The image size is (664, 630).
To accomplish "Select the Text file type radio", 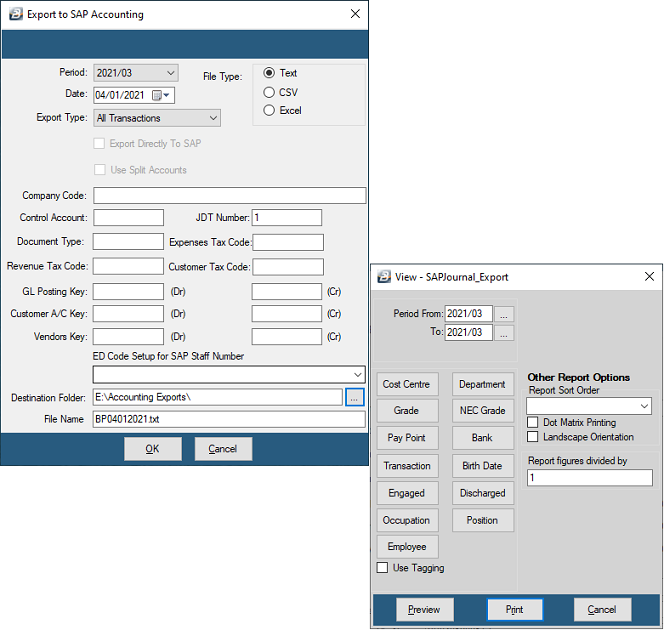I will [x=269, y=73].
